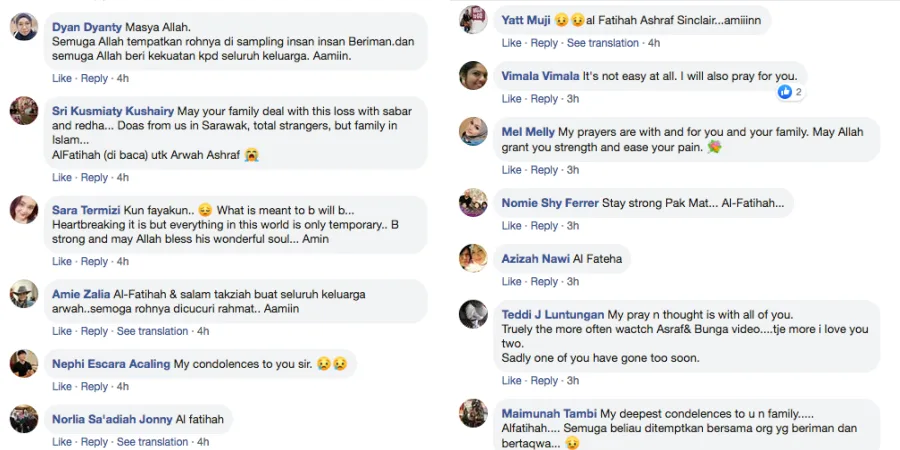Click Amie Zalia's avatar thumbnail
Image resolution: width=900 pixels, height=450 pixels.
(24, 294)
